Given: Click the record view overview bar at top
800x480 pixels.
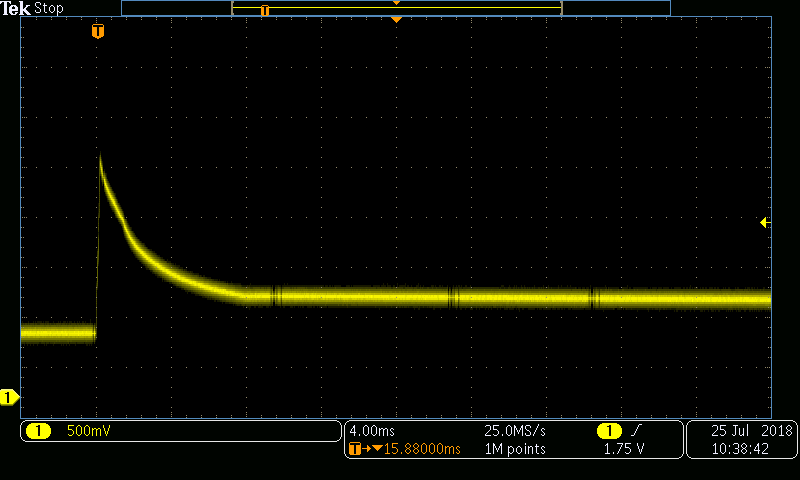Looking at the screenshot, I should pos(396,8).
